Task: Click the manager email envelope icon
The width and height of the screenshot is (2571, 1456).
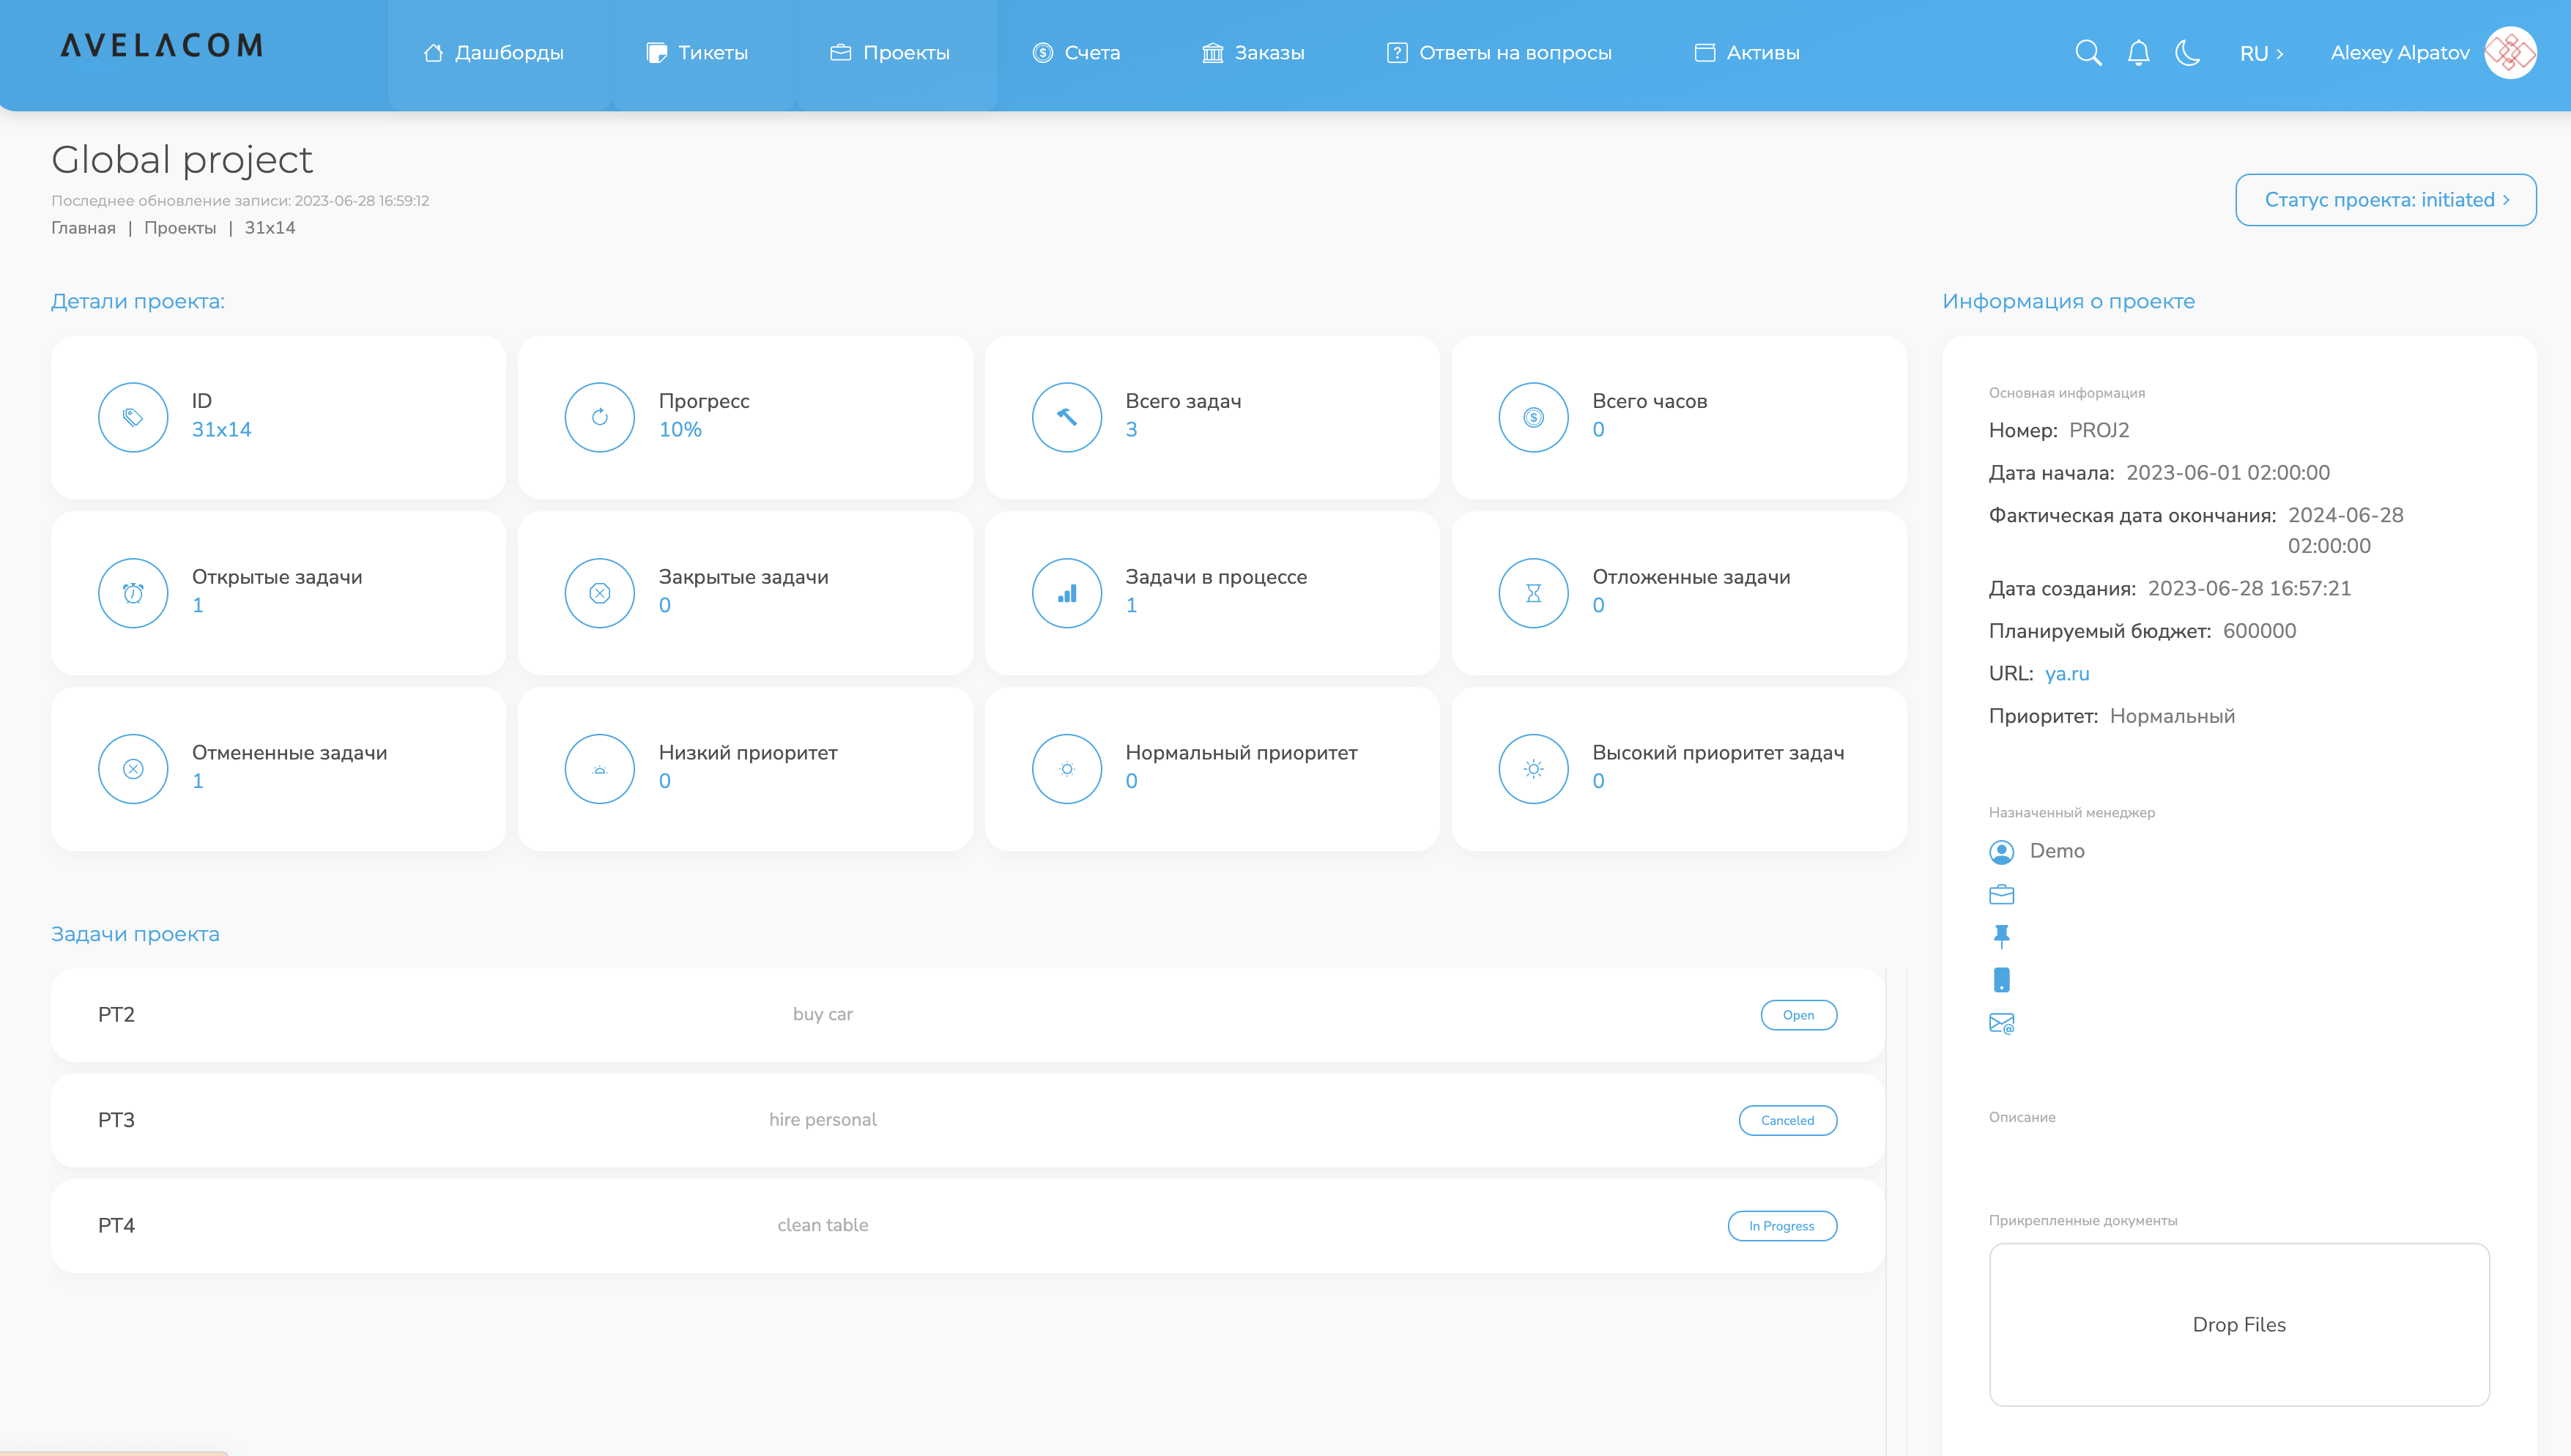Action: point(2001,1023)
